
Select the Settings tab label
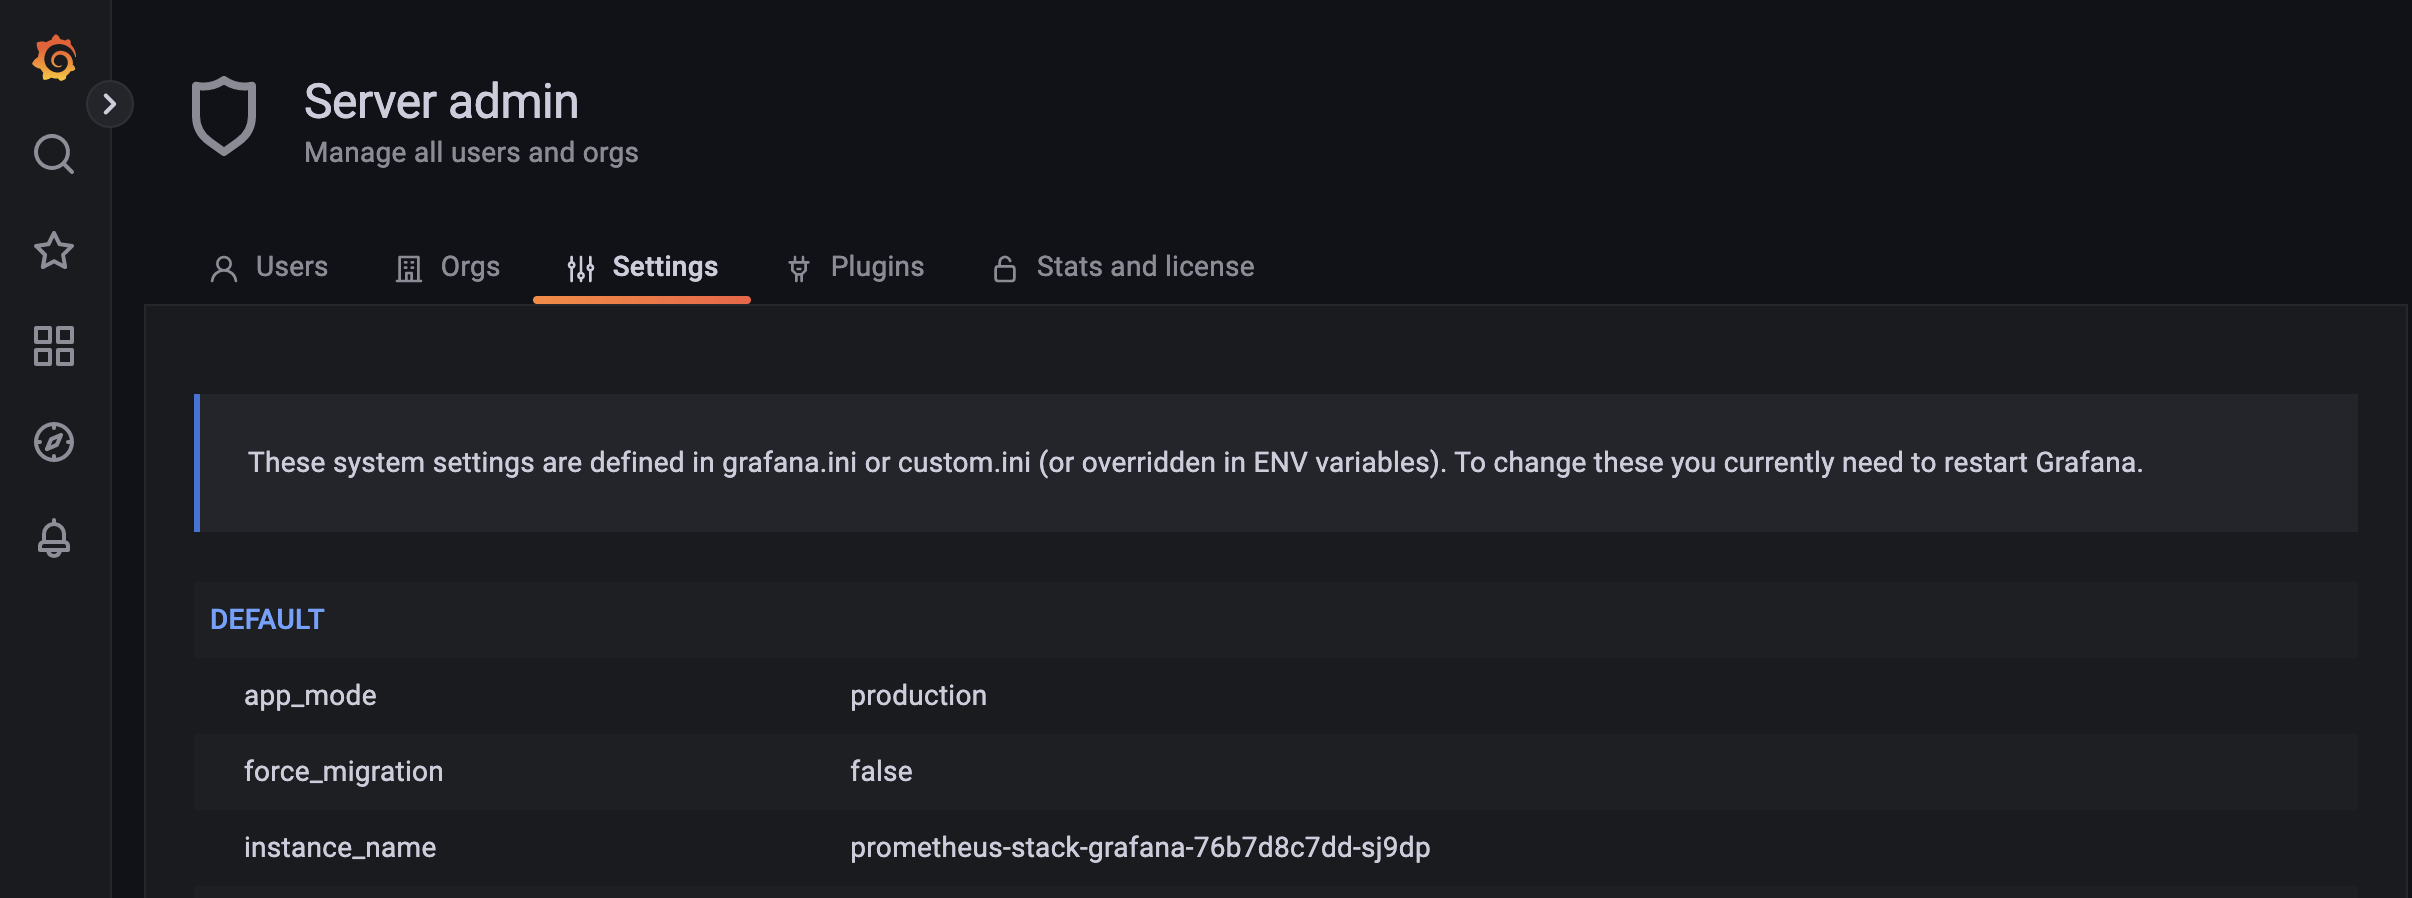(665, 267)
